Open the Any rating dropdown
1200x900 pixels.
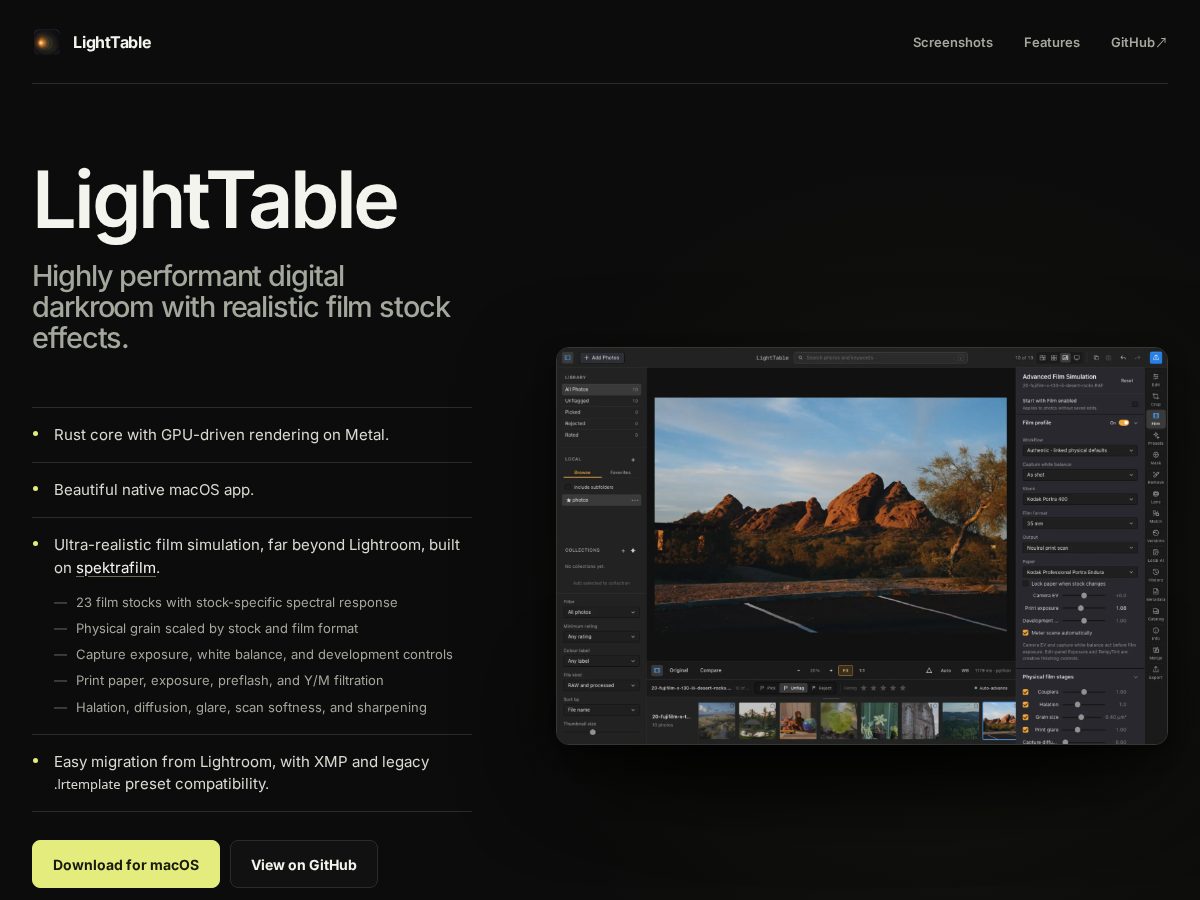(601, 636)
